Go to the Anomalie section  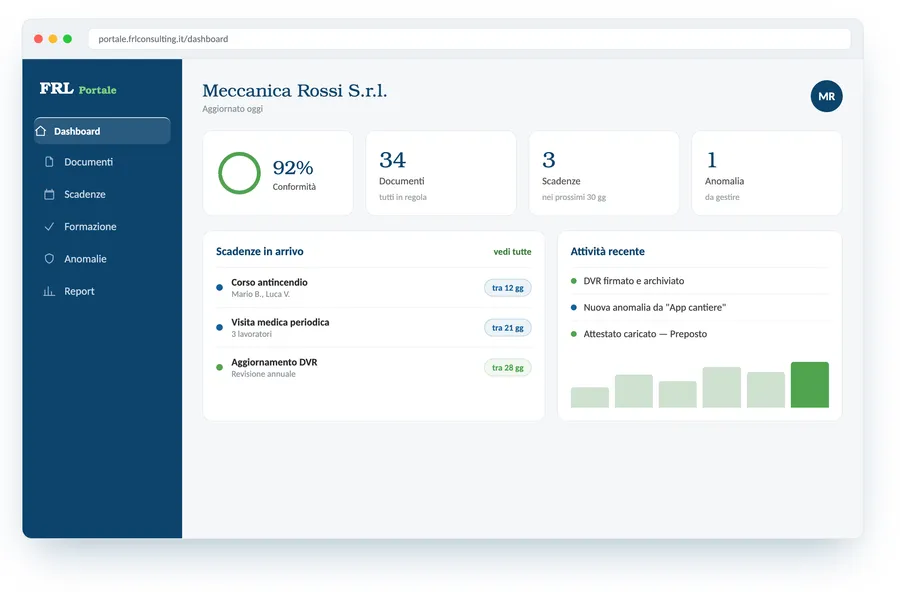pos(102,258)
